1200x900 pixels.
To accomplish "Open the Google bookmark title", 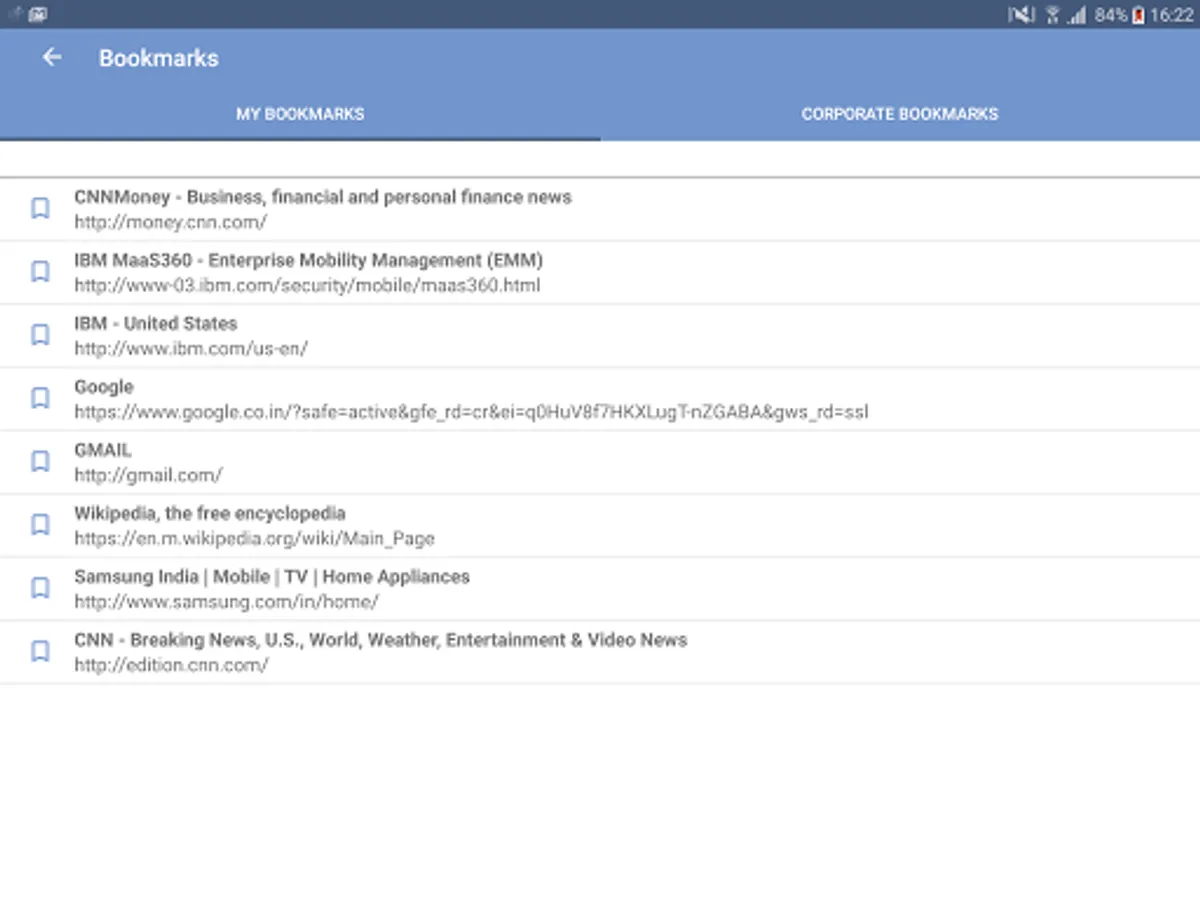I will 104,387.
